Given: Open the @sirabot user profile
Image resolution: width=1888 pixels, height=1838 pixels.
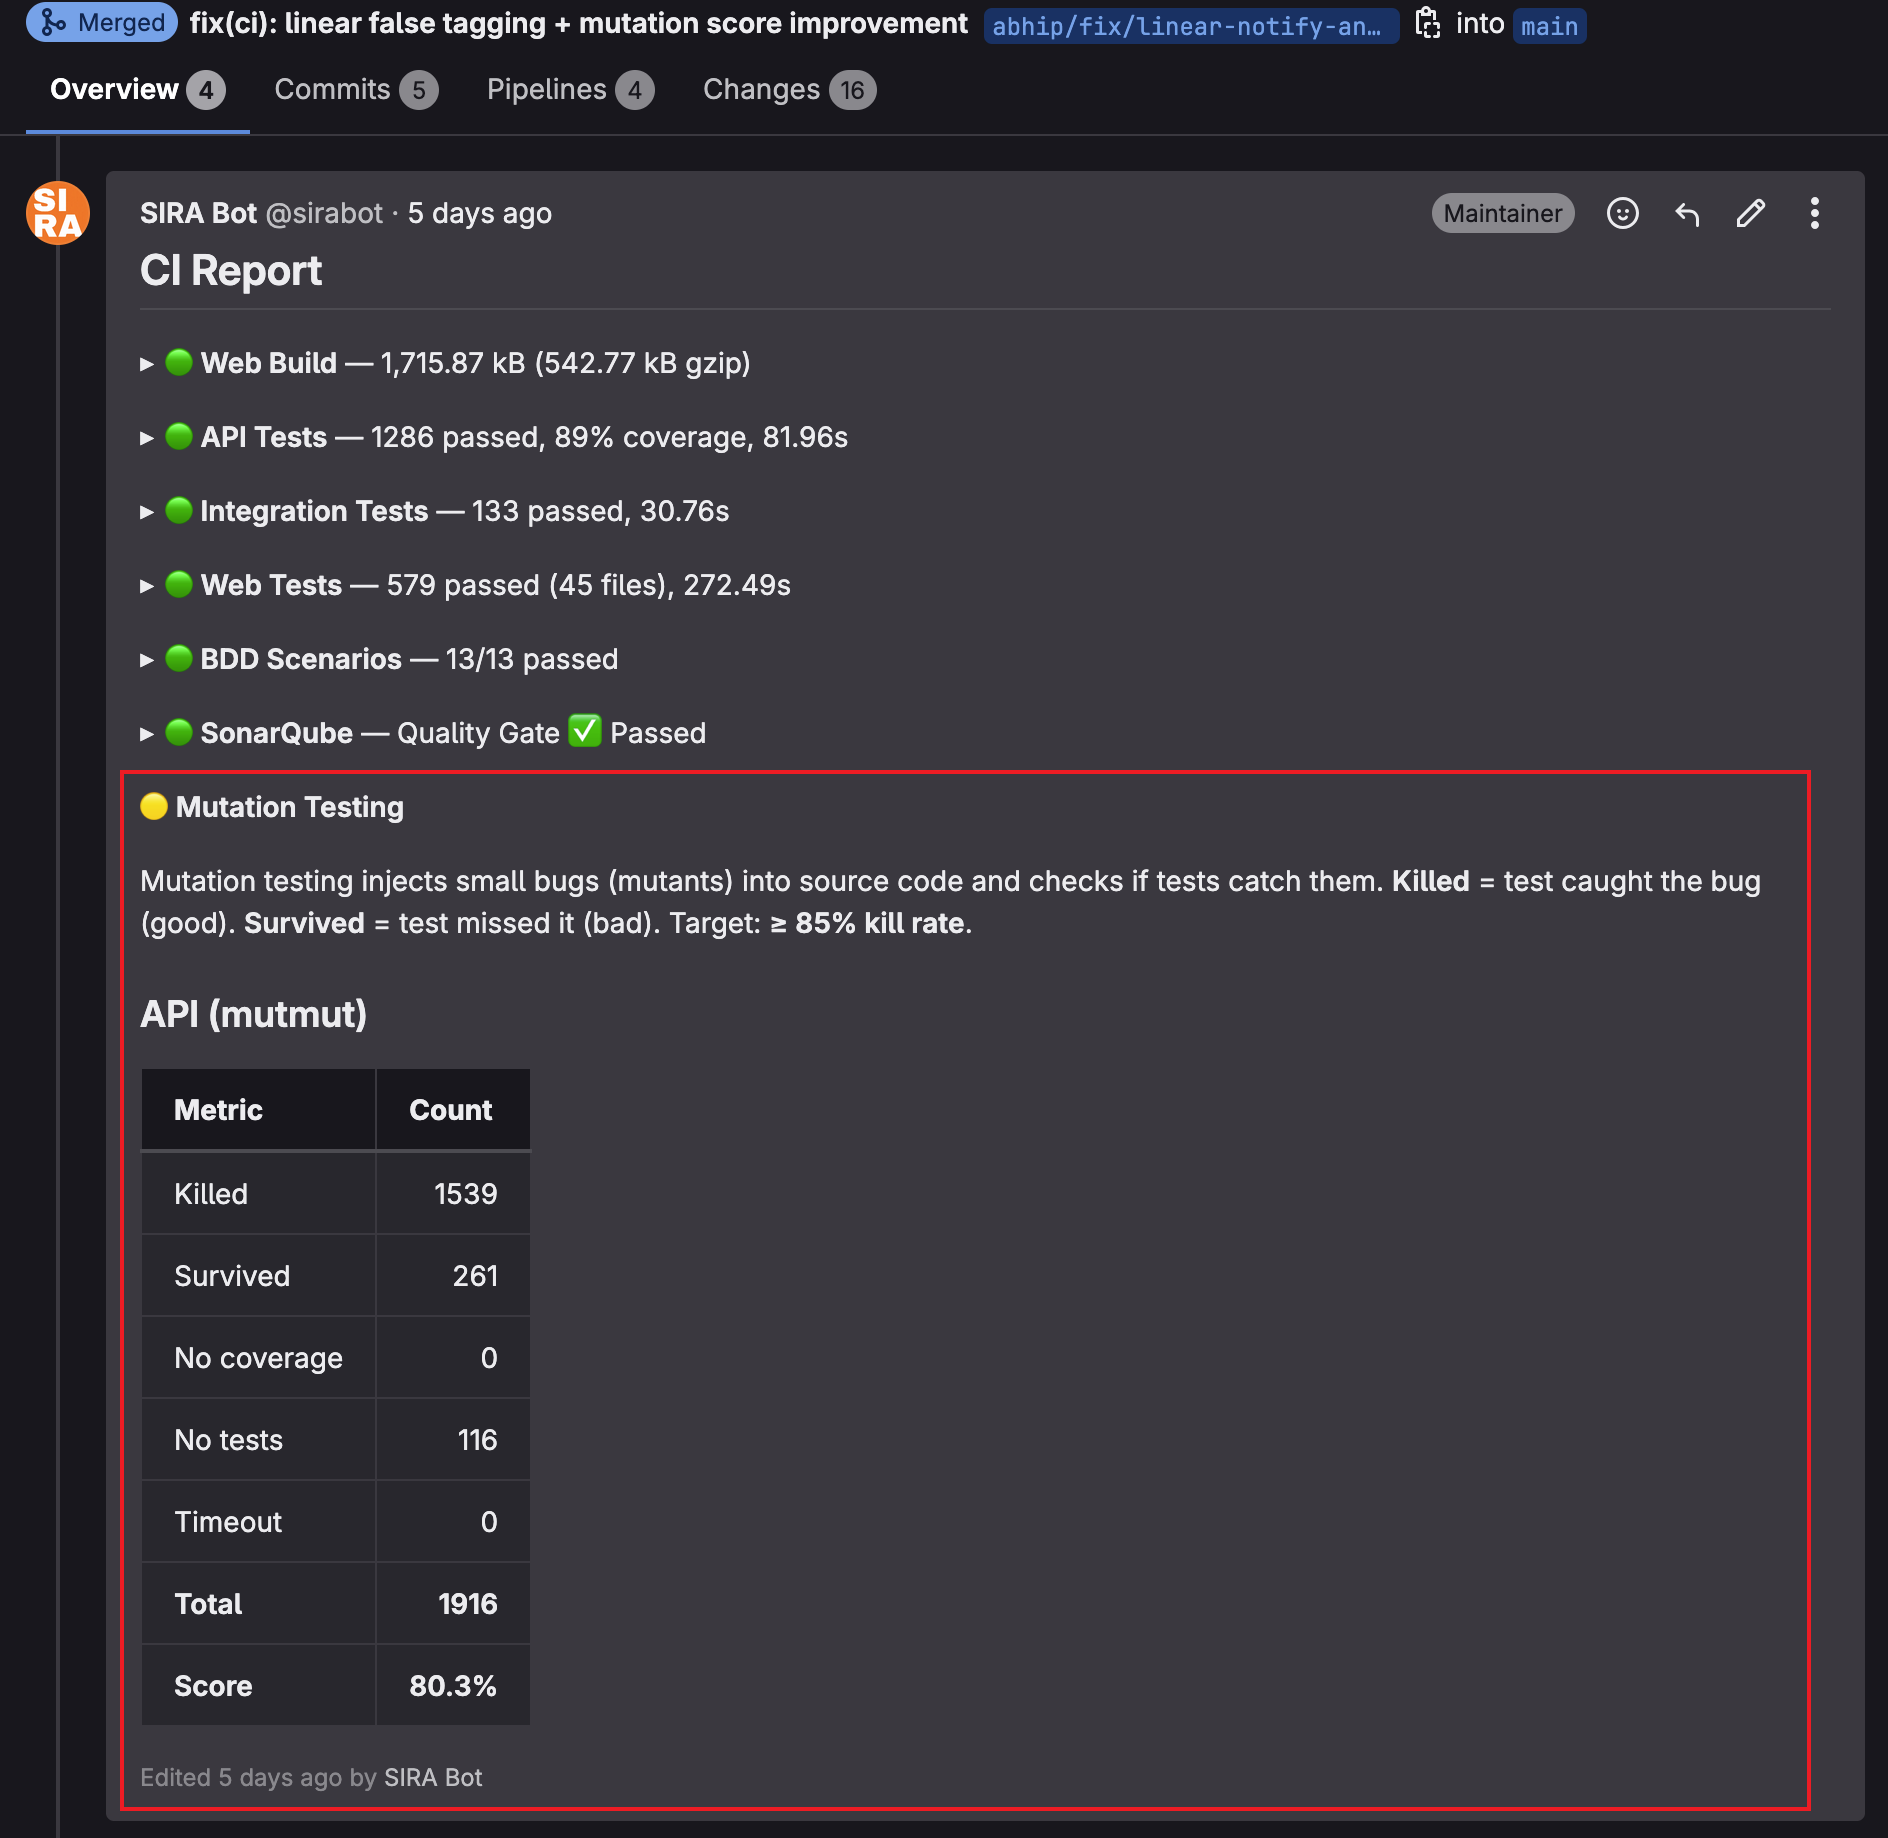Looking at the screenshot, I should (x=323, y=213).
